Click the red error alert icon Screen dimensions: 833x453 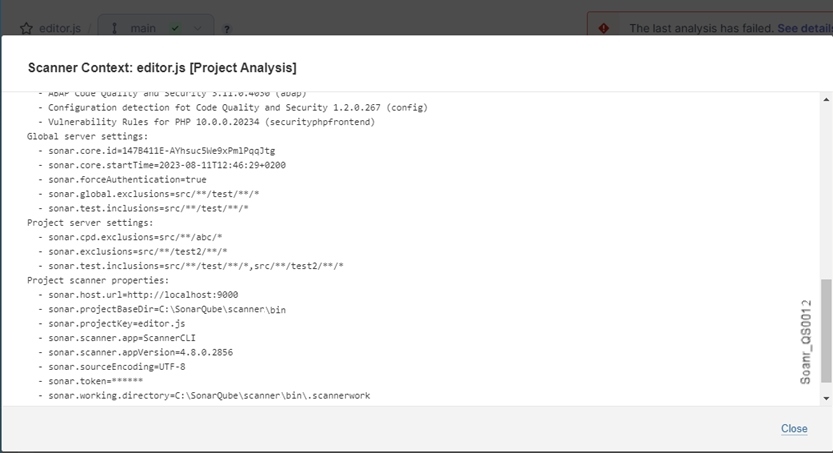click(604, 29)
